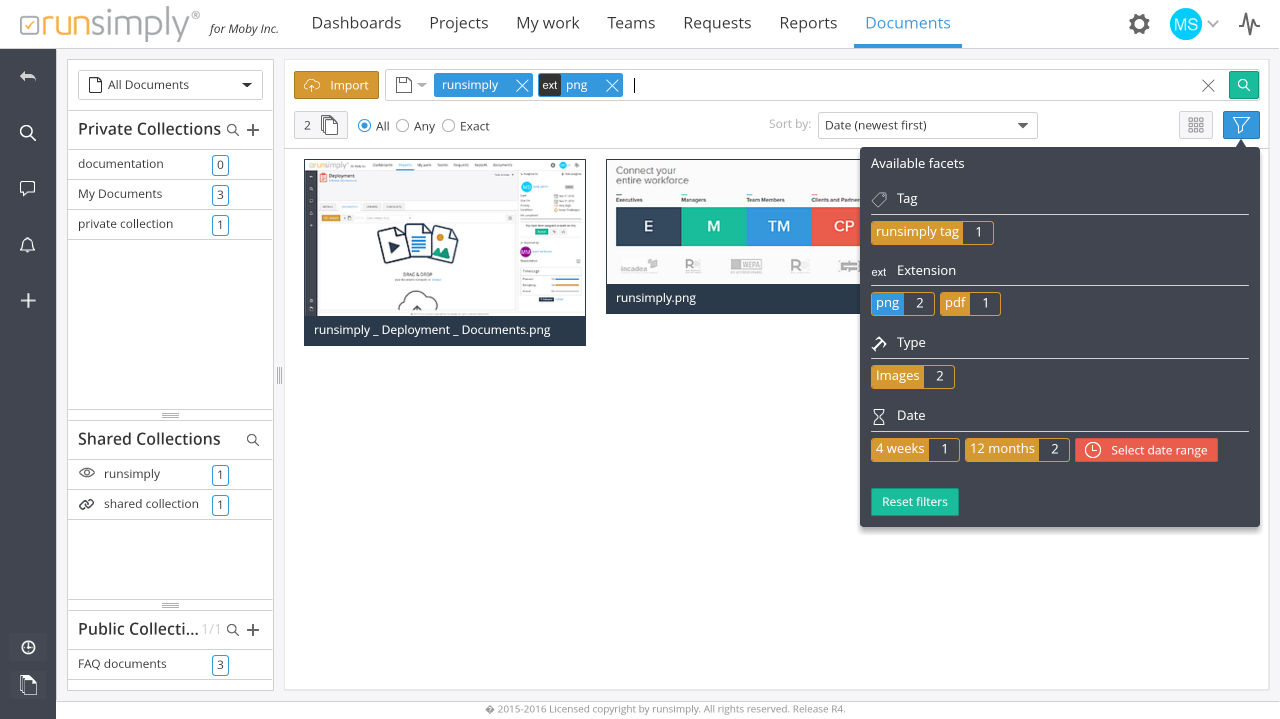This screenshot has height=719, width=1280.
Task: Click the Select date range button
Action: pyautogui.click(x=1146, y=450)
